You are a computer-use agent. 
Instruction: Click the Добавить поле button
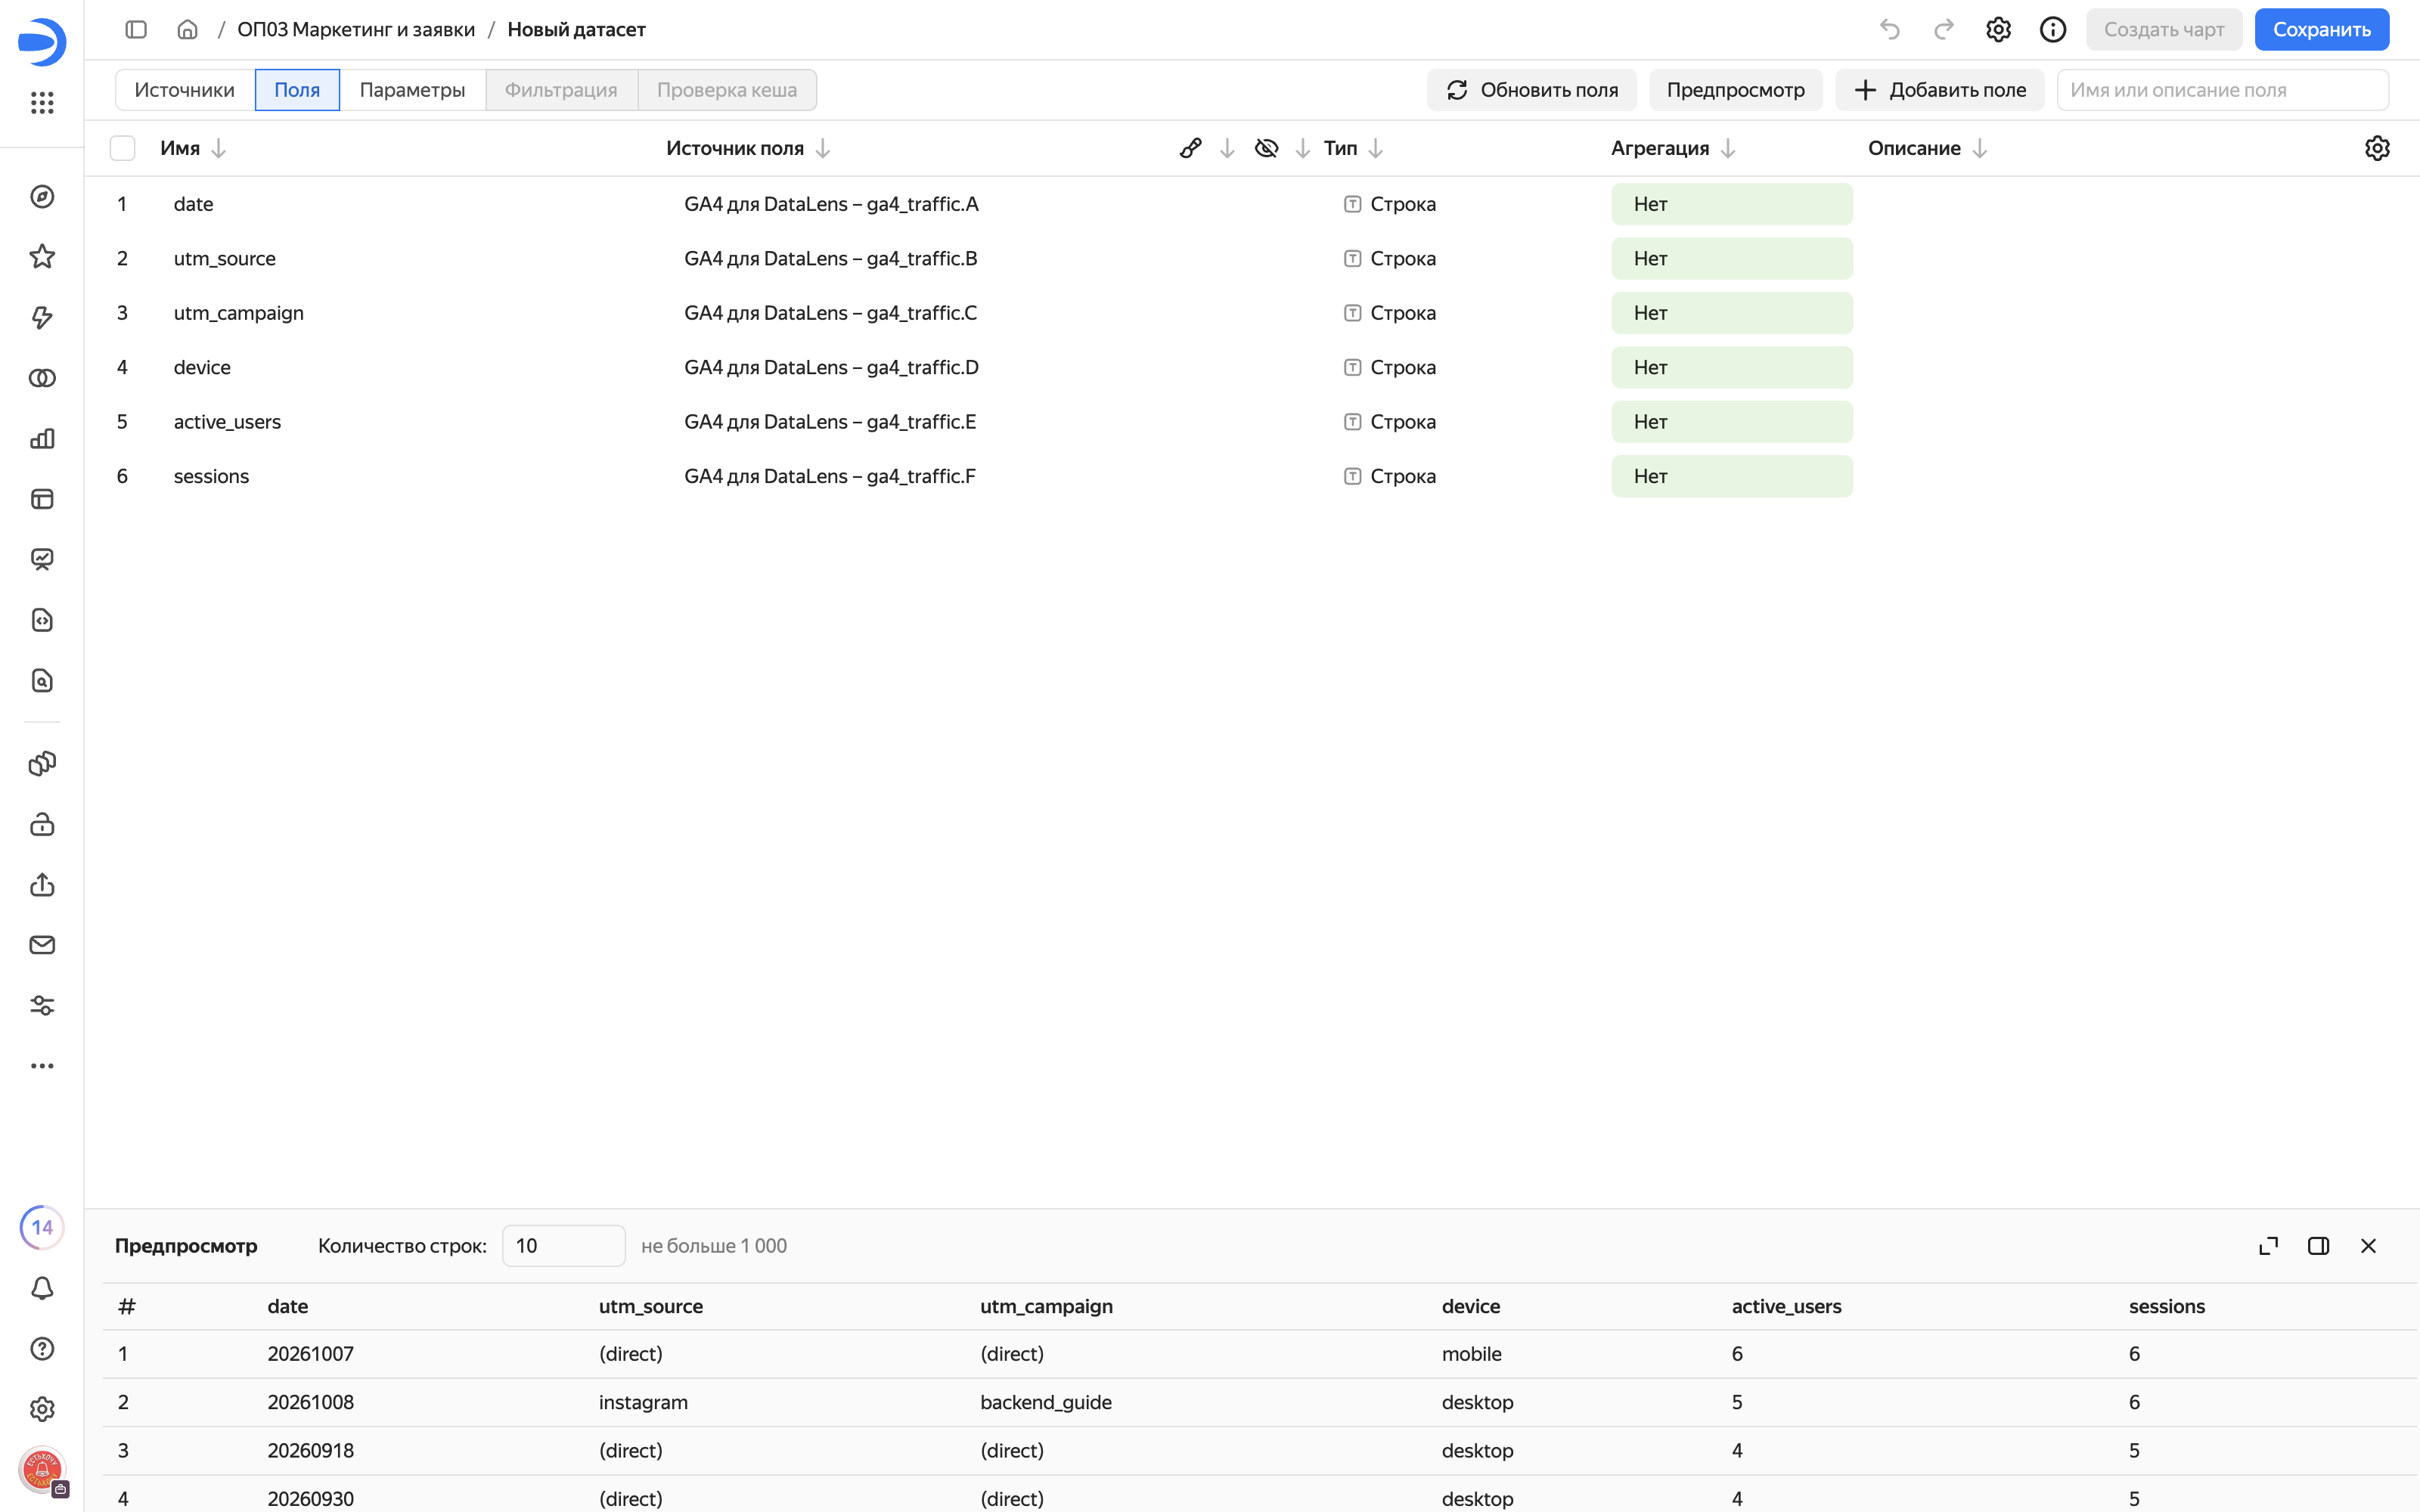pos(1939,90)
